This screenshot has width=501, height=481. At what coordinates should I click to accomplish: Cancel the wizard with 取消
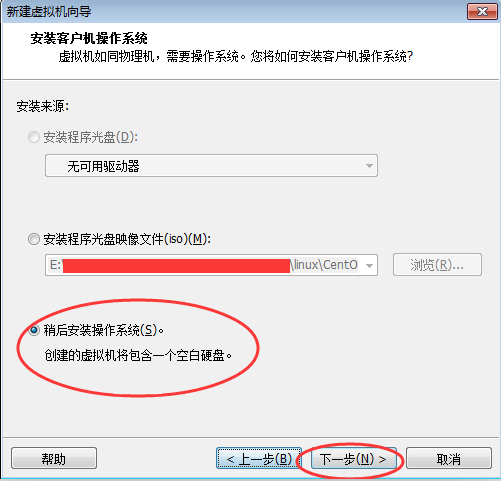pyautogui.click(x=449, y=458)
